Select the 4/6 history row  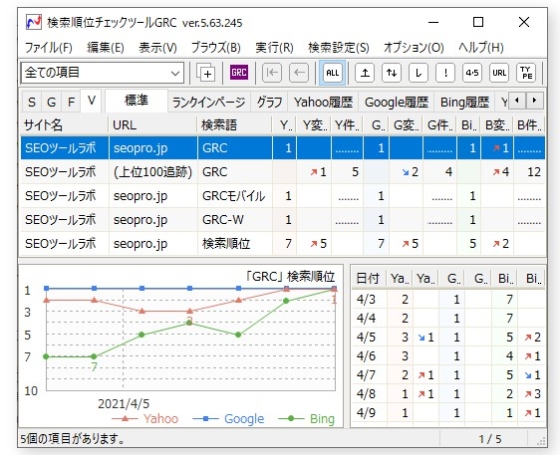[x=448, y=356]
